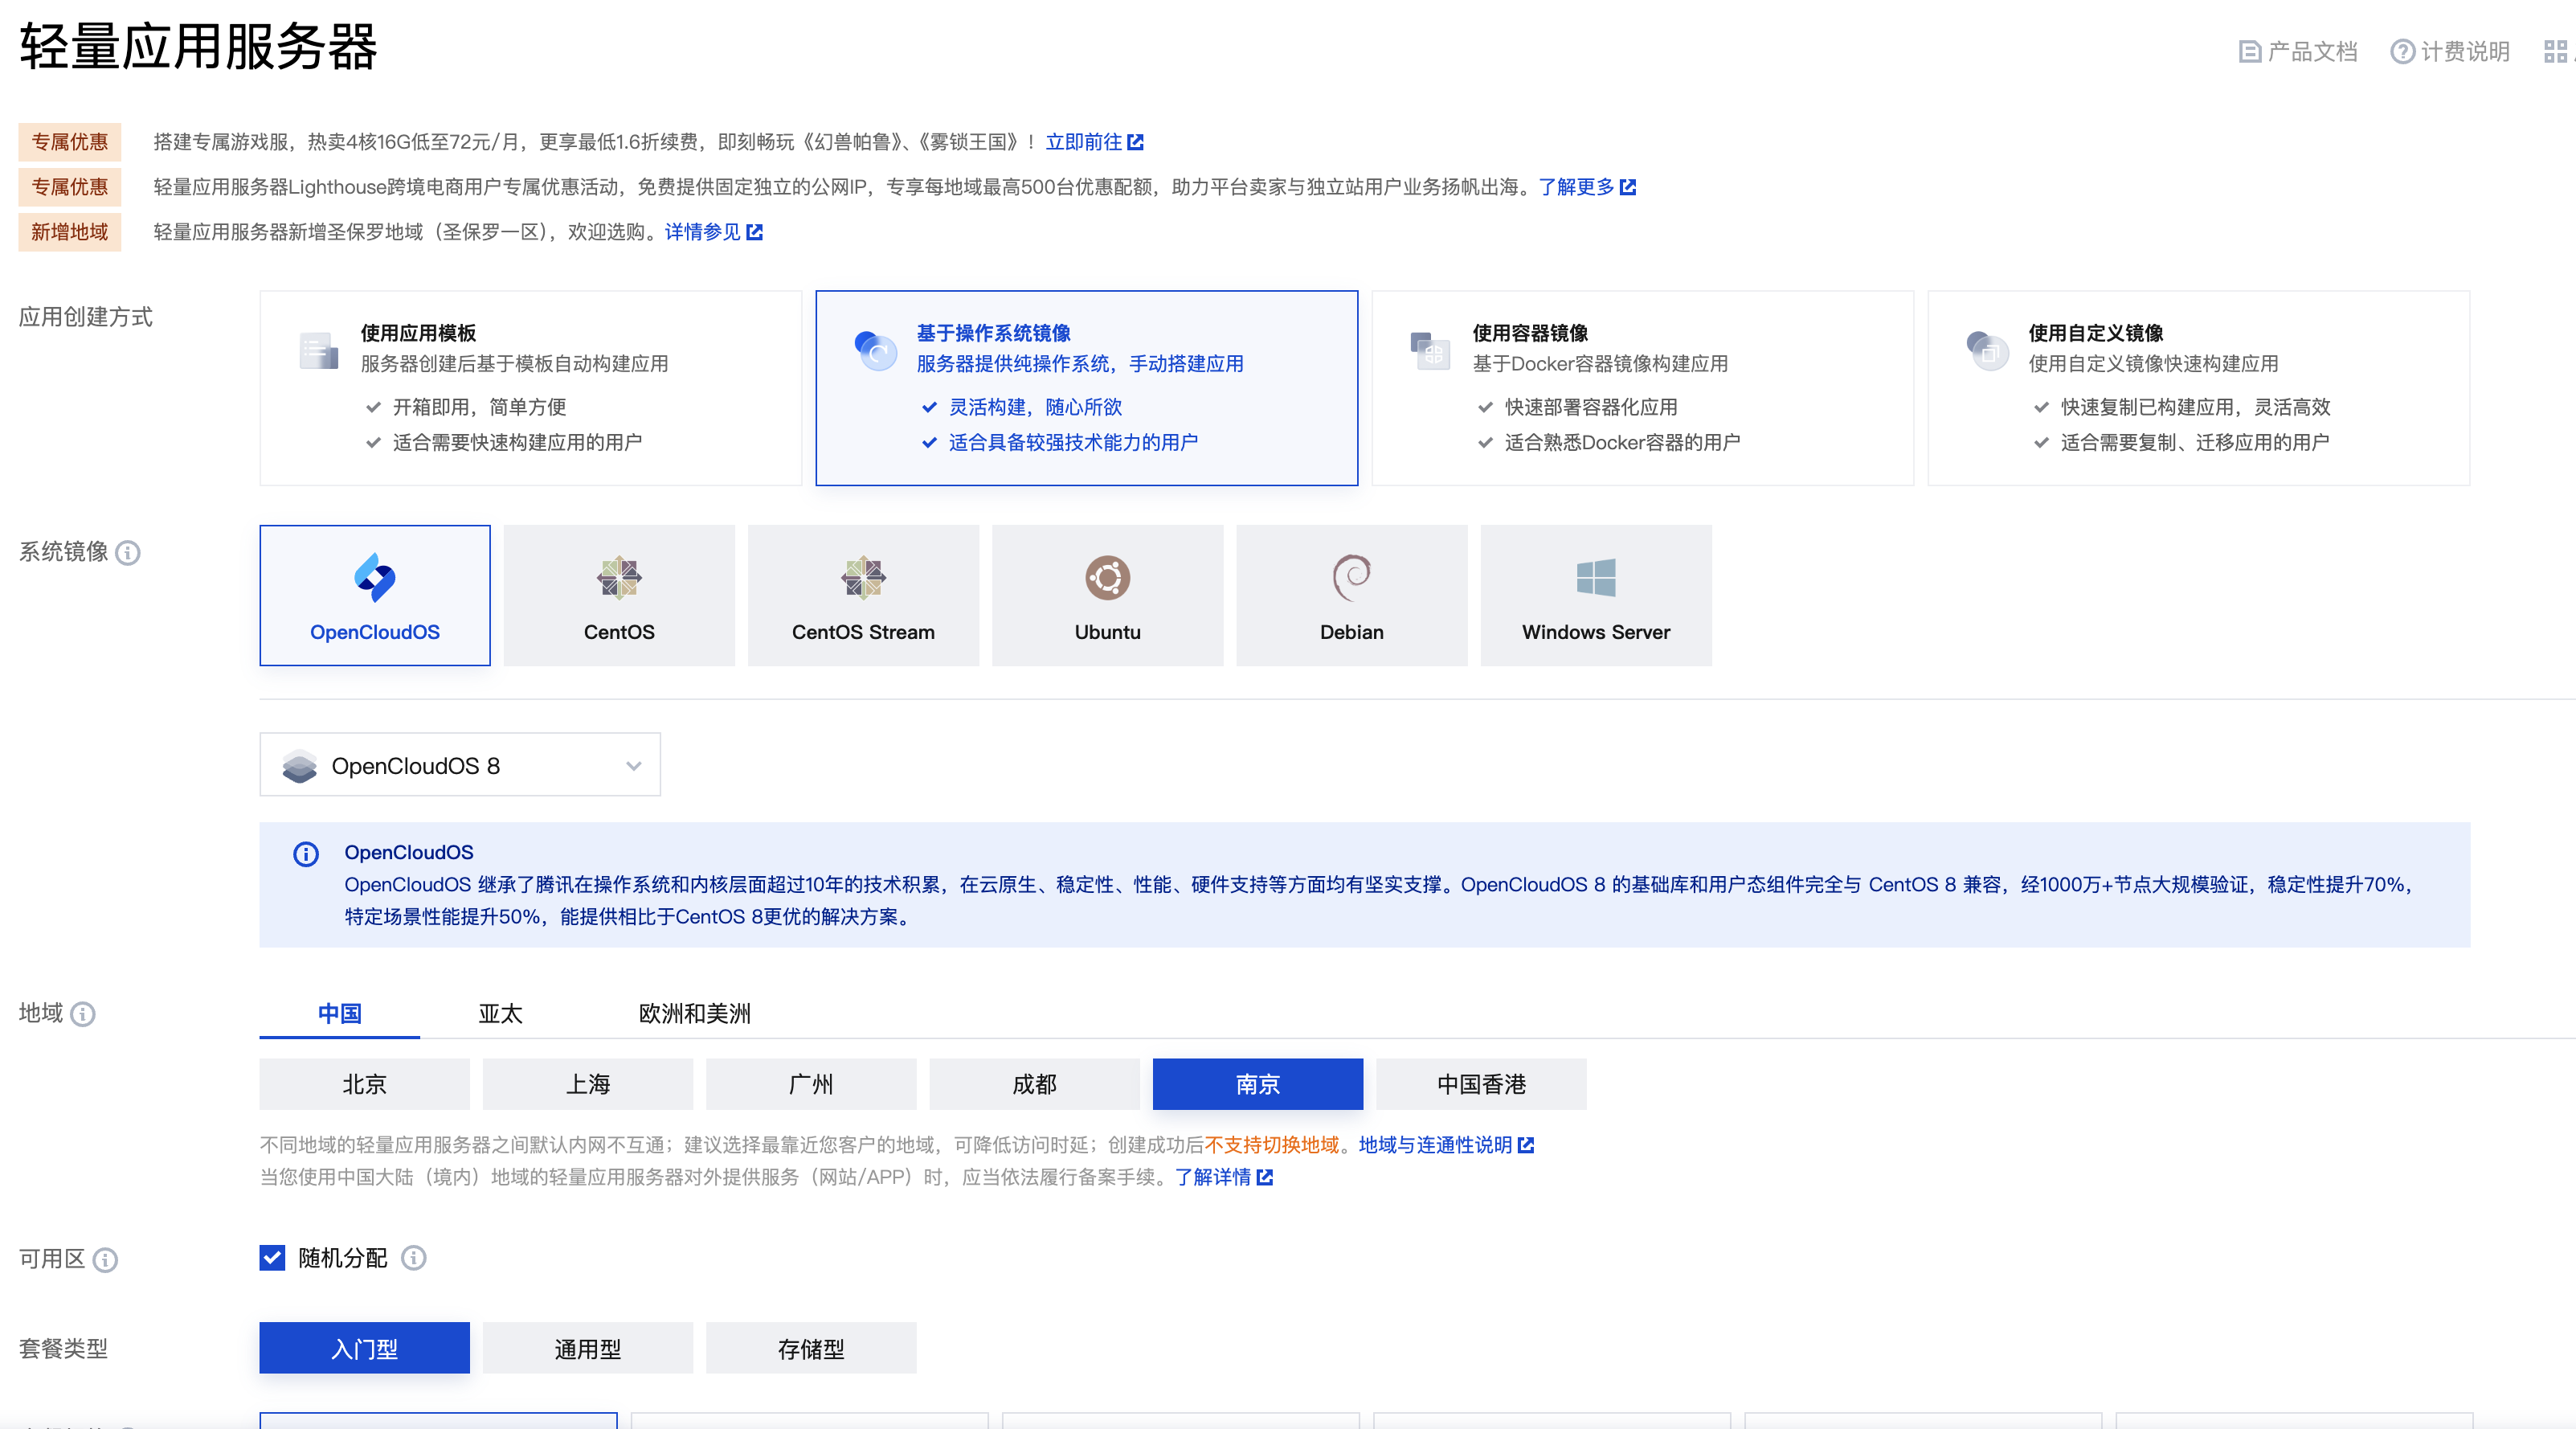
Task: Select the OpenCloudOS image tile
Action: tap(375, 596)
